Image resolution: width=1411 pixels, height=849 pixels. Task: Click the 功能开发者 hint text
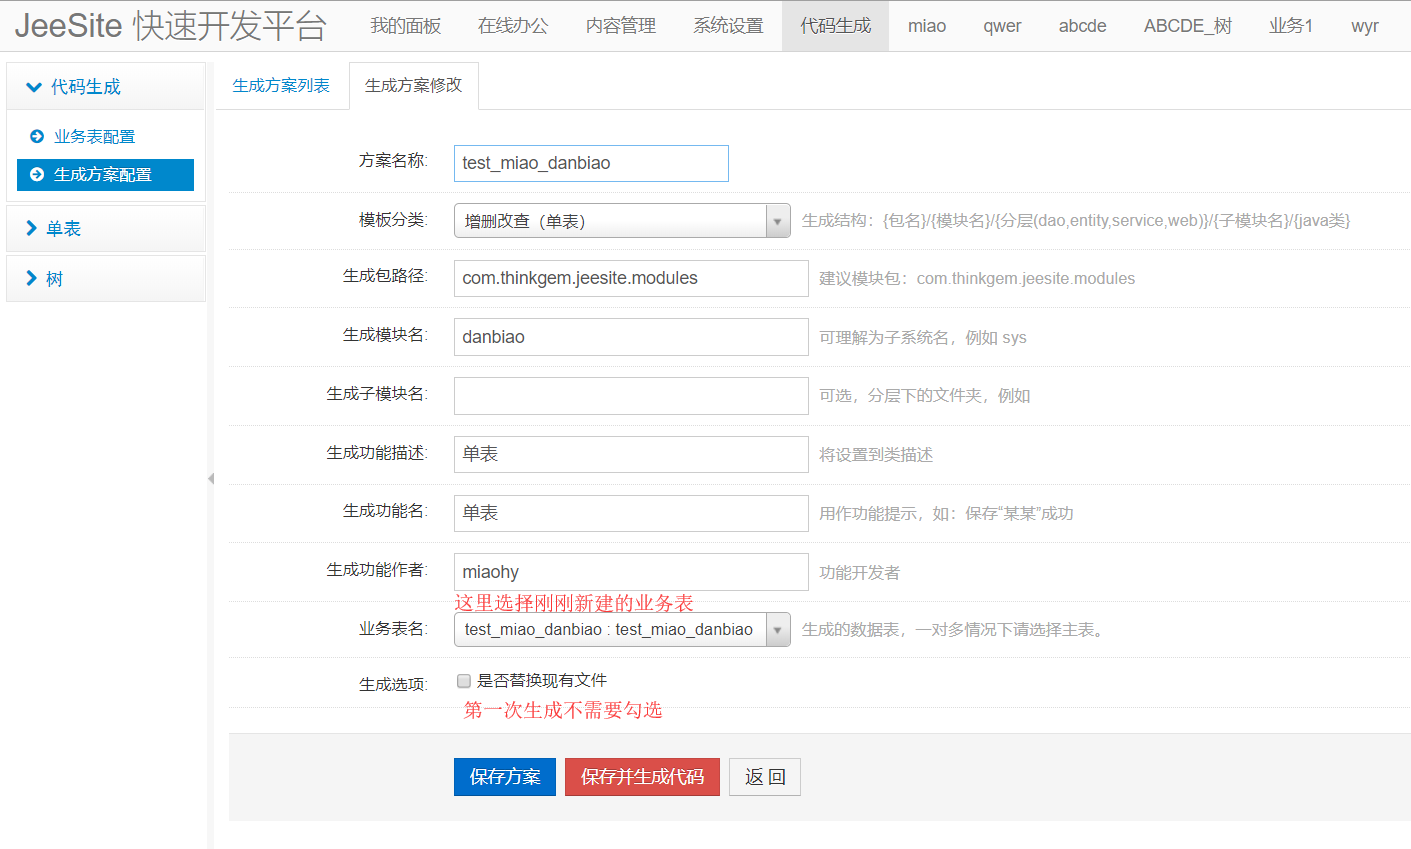tap(860, 573)
